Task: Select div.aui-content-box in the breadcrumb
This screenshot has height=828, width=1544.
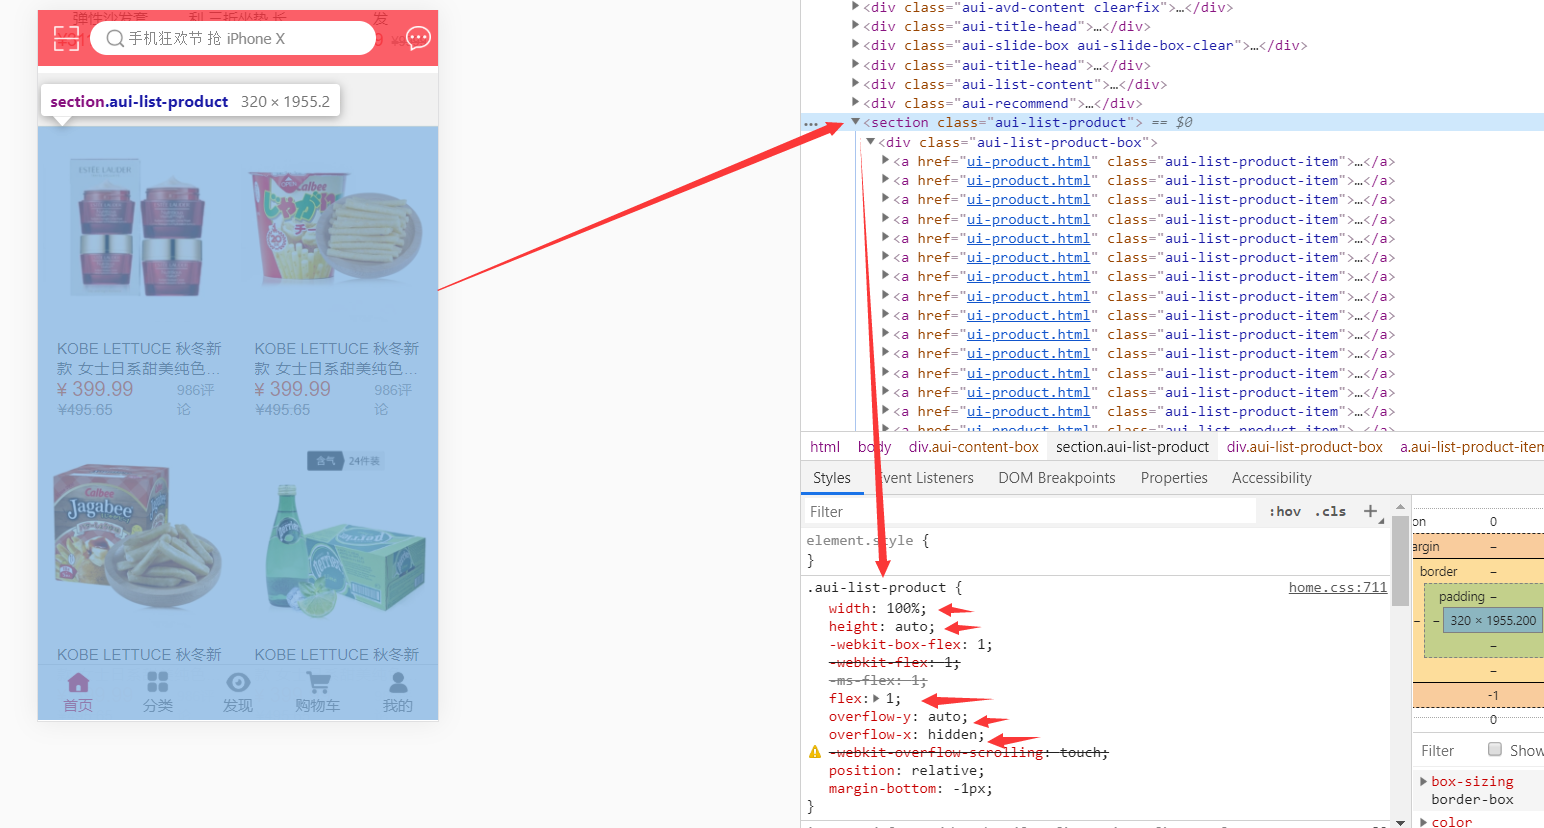Action: pyautogui.click(x=974, y=447)
